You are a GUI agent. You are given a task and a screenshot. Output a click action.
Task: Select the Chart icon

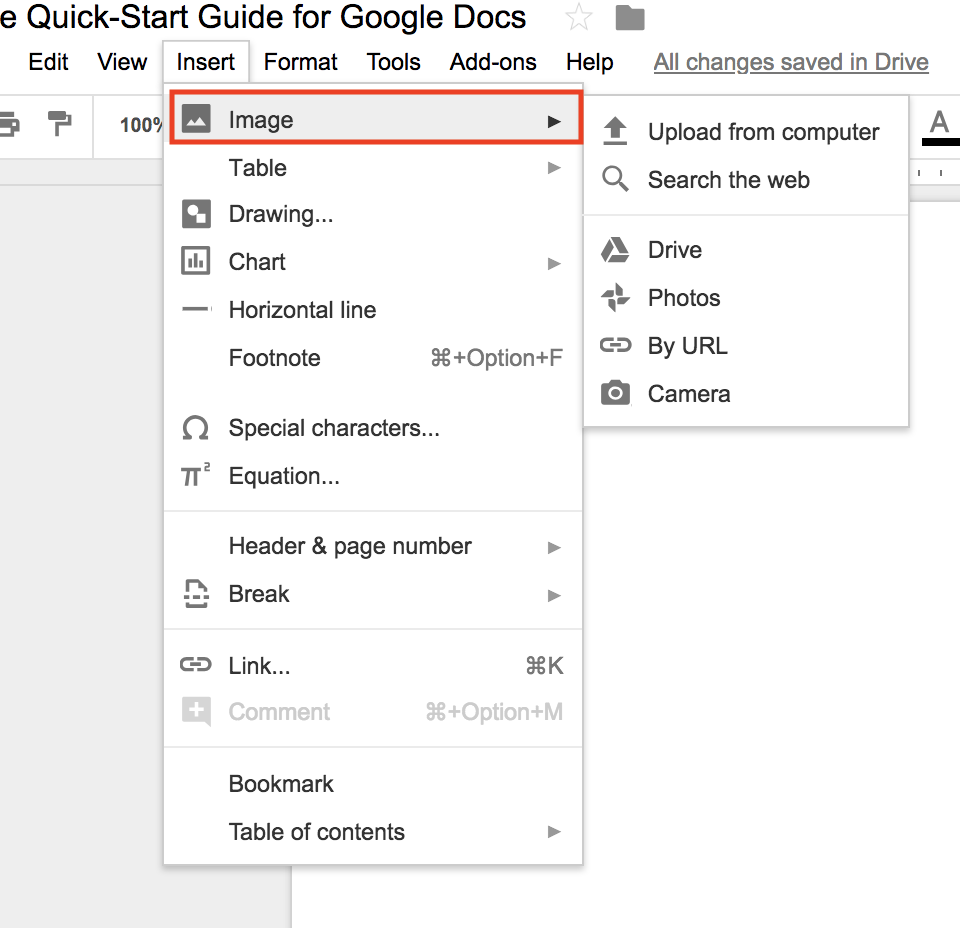[x=196, y=262]
